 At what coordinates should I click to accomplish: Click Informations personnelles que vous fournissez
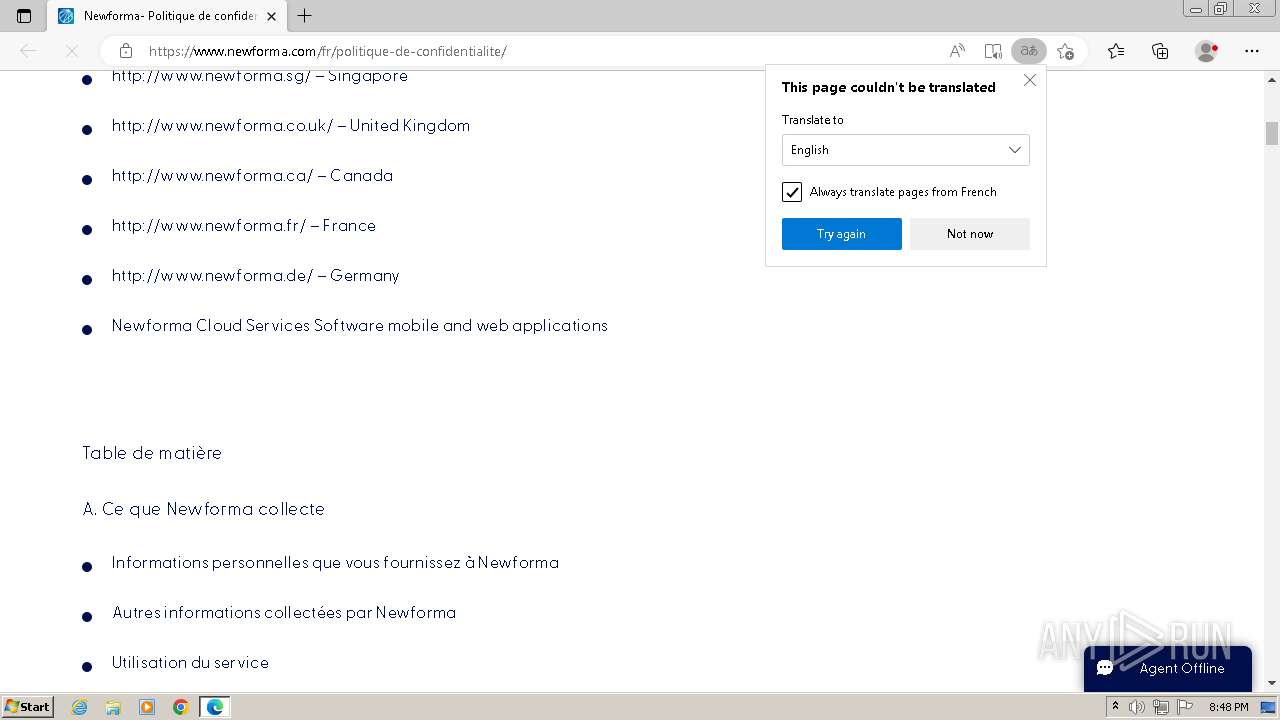(x=335, y=563)
